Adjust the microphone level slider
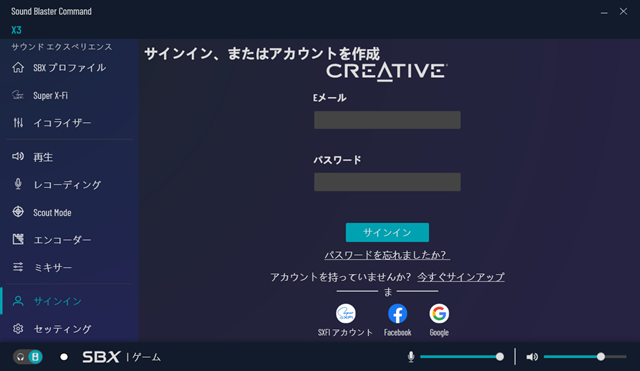 click(461, 357)
